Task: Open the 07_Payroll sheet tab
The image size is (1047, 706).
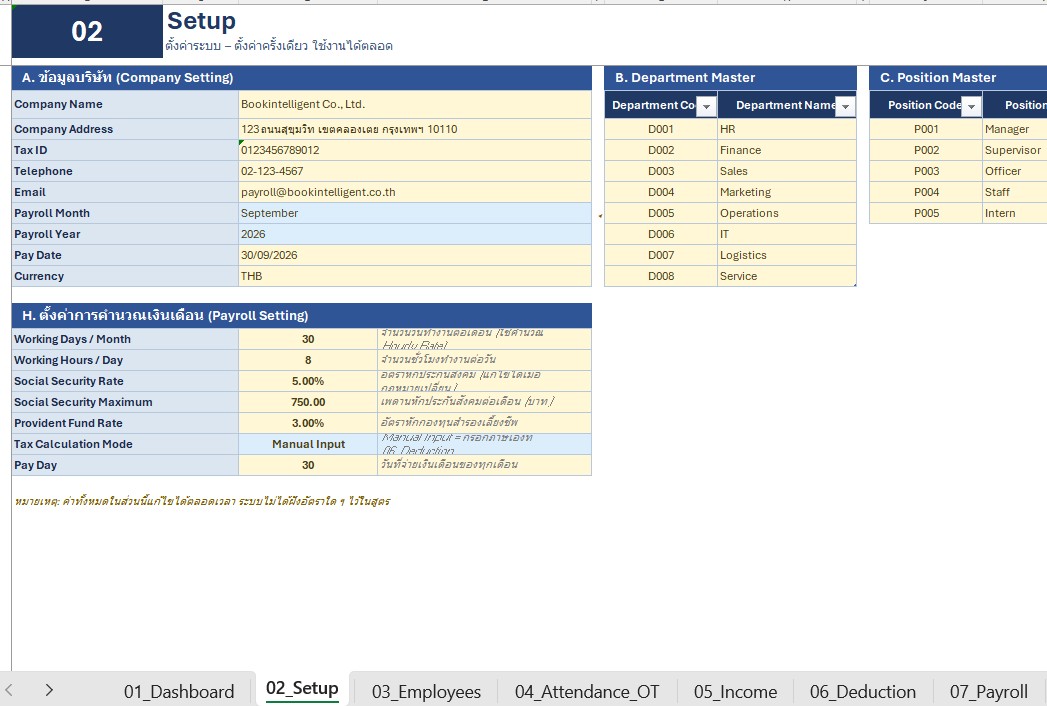Action: coord(989,691)
